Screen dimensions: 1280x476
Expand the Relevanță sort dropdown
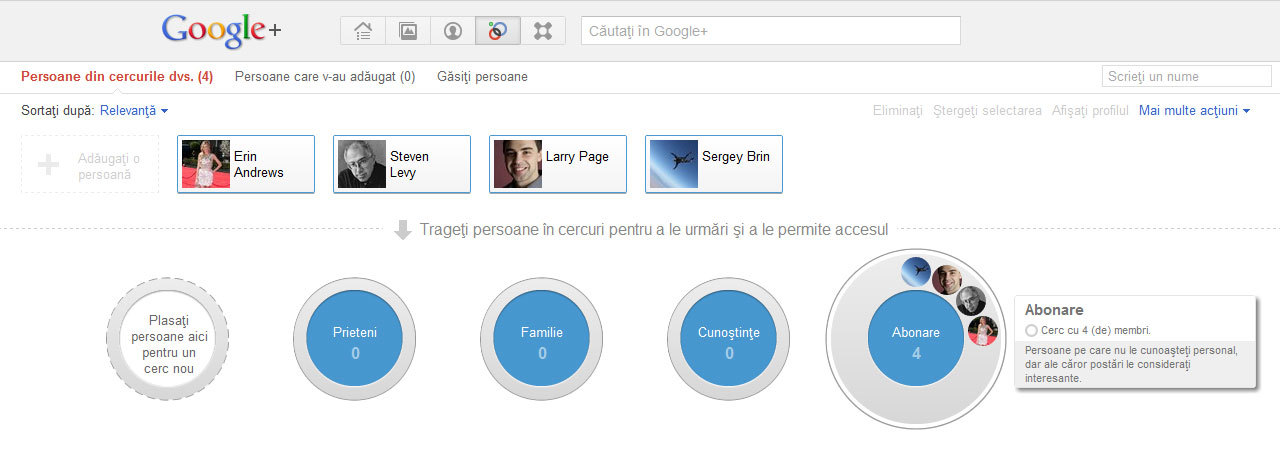pos(134,110)
